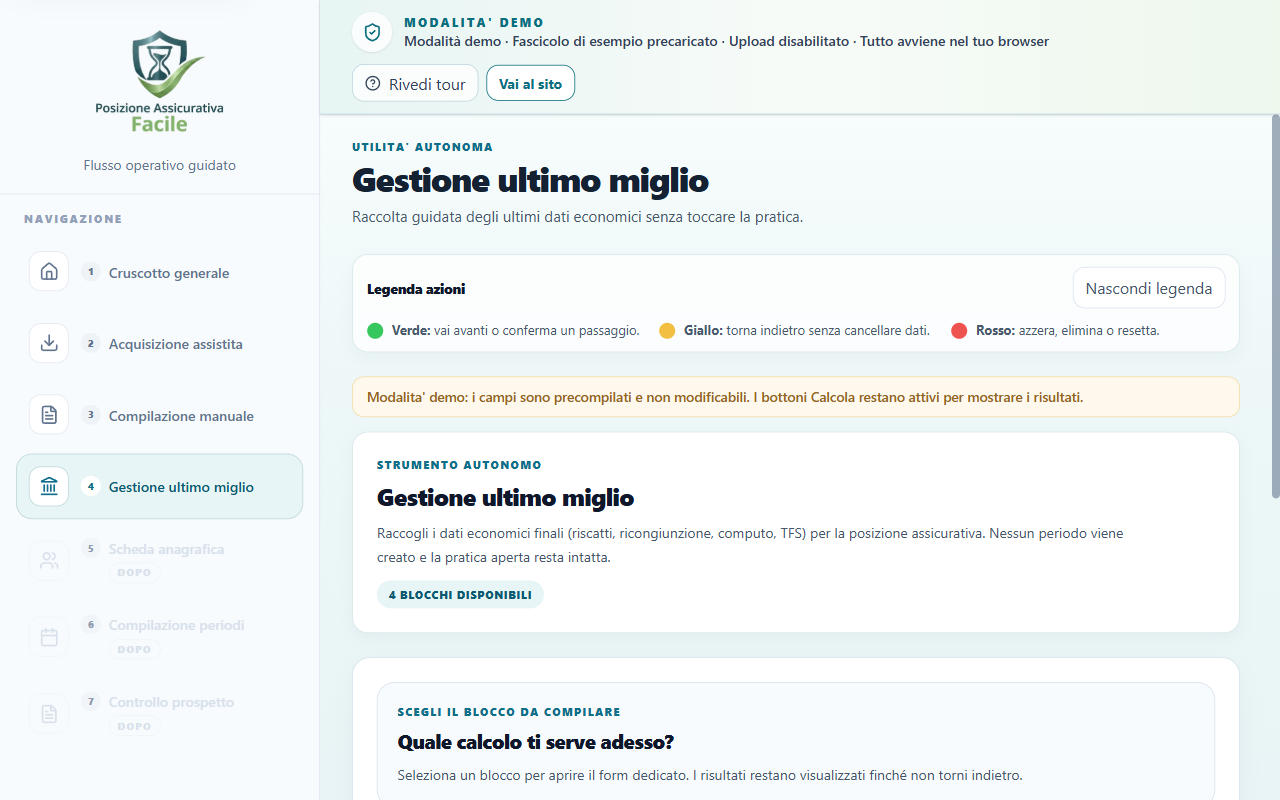Click the yellow Giallo legend dot
This screenshot has height=800, width=1280.
click(667, 330)
